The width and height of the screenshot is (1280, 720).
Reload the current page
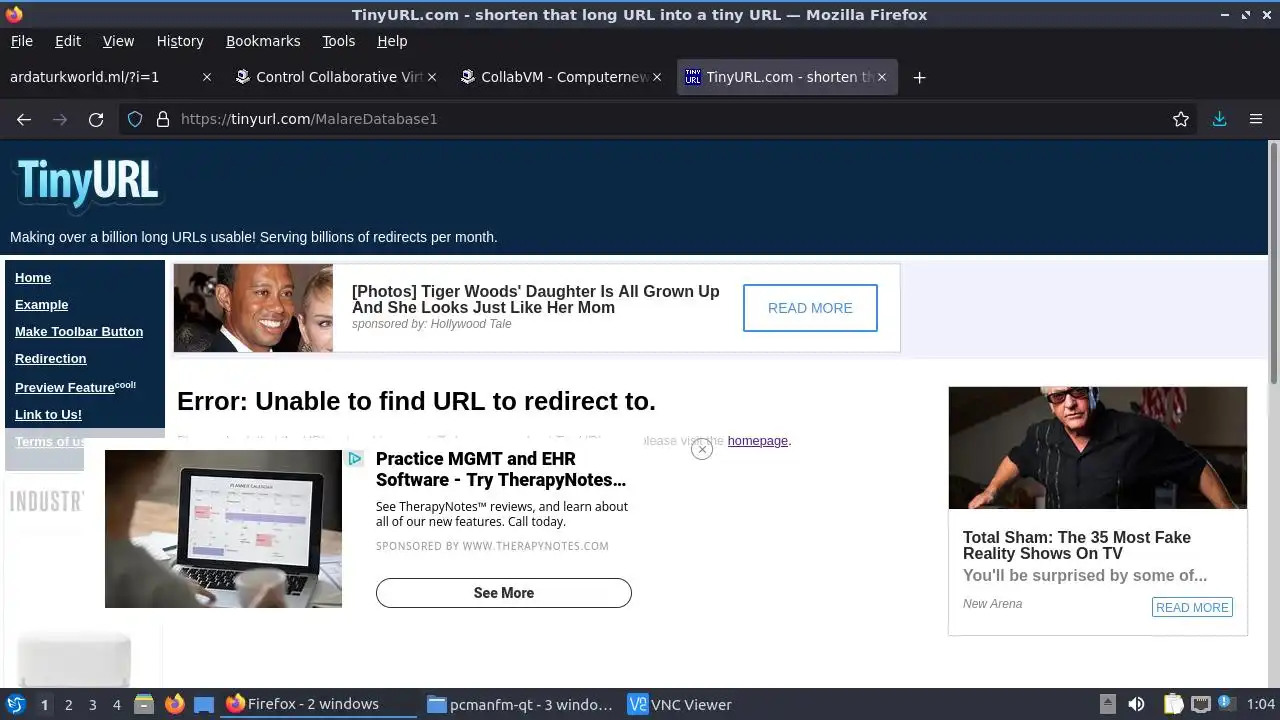click(96, 119)
